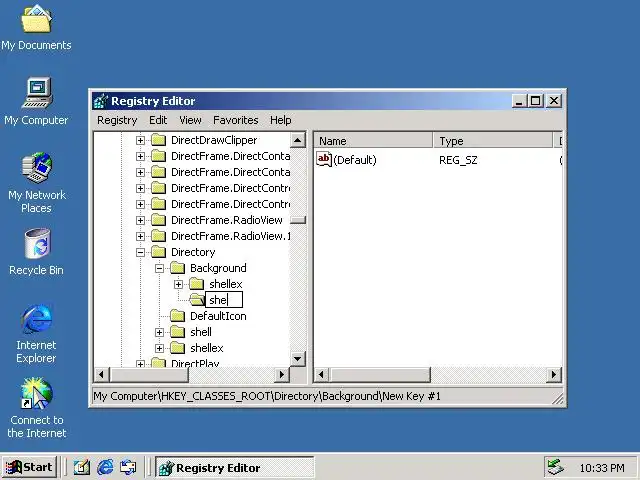The image size is (640, 480).
Task: Click the Background folder icon
Action: coord(178,268)
